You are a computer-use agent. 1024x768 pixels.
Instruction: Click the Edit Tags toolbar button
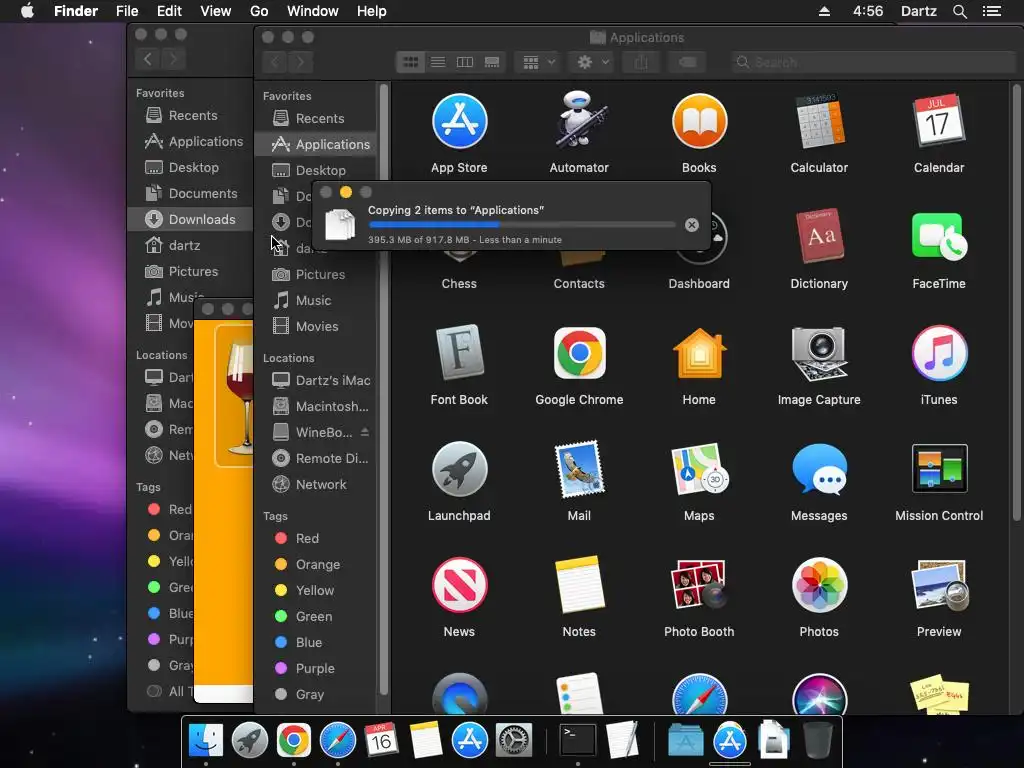click(688, 62)
